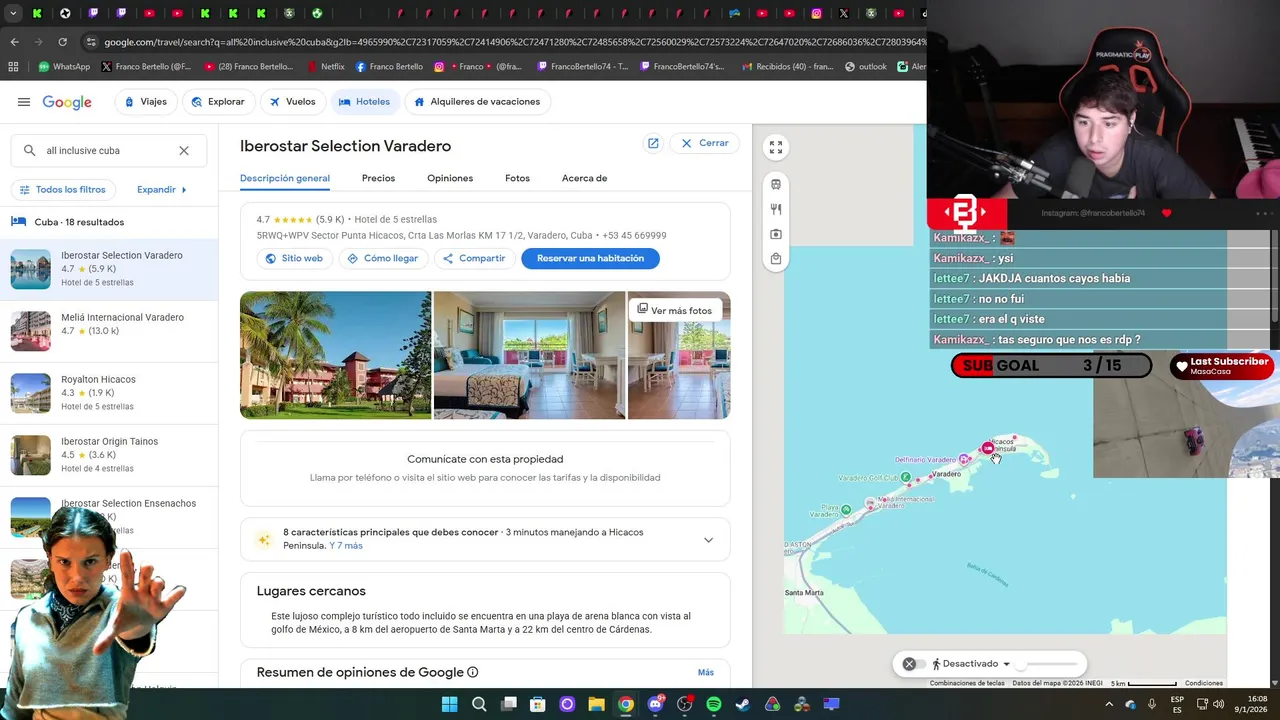Open the Netflix bookmark
The image size is (1280, 720).
pos(326,67)
